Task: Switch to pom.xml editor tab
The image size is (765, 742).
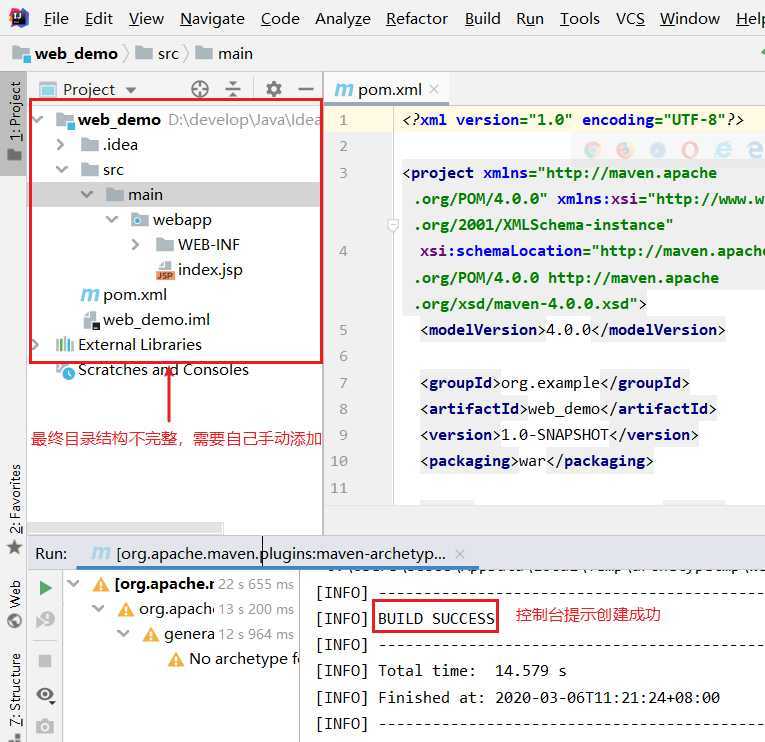Action: [x=389, y=89]
